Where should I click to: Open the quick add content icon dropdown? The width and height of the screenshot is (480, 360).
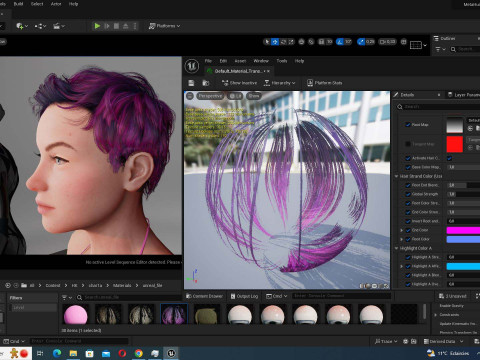tap(22, 26)
